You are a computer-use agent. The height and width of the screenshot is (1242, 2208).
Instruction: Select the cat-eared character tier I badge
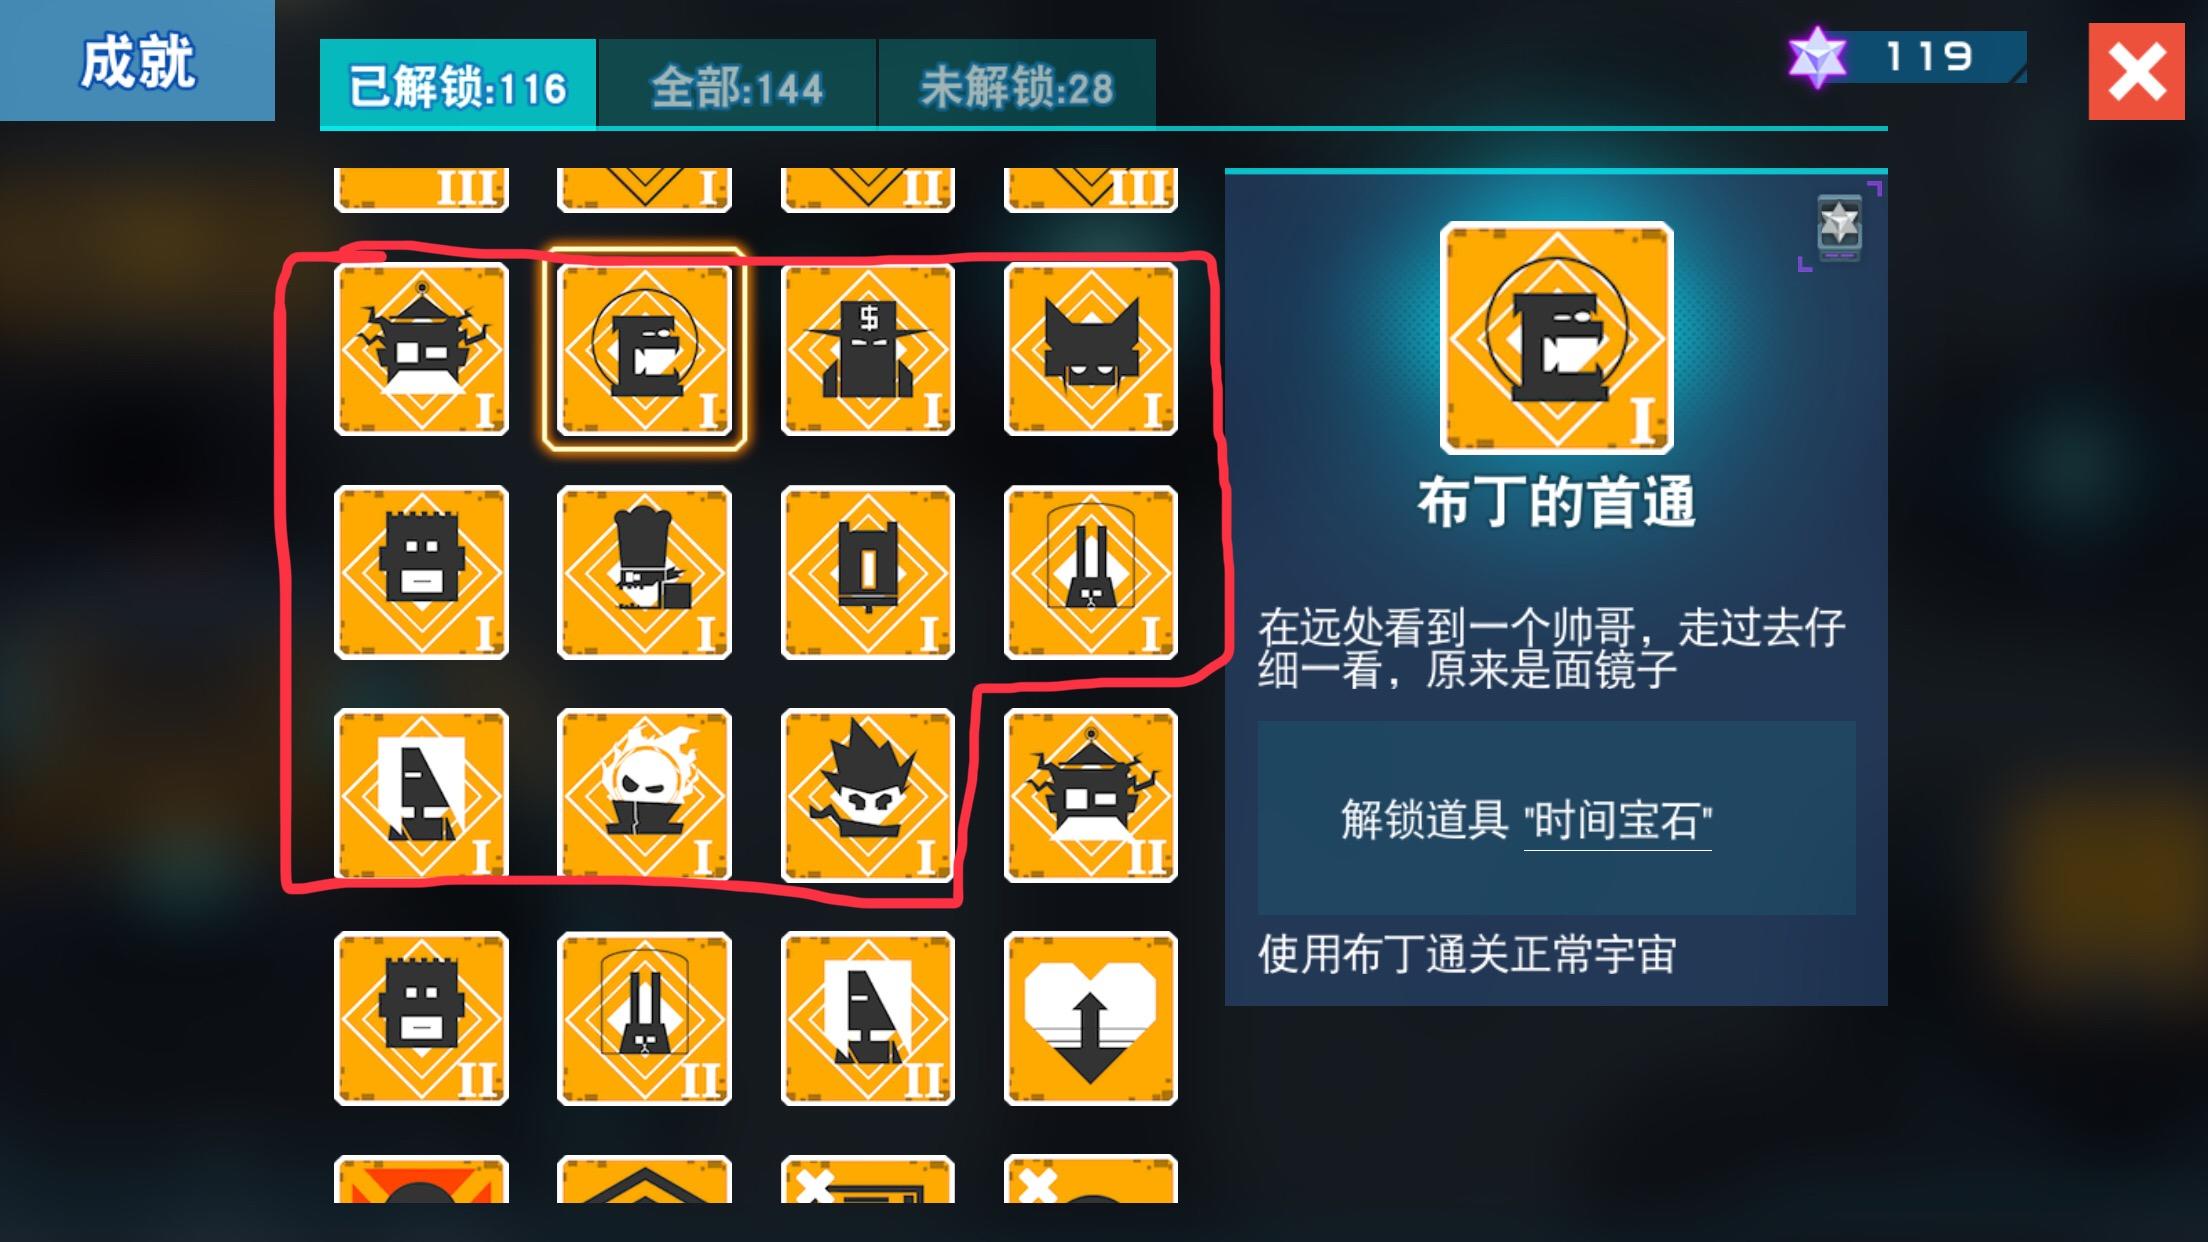tap(1091, 349)
